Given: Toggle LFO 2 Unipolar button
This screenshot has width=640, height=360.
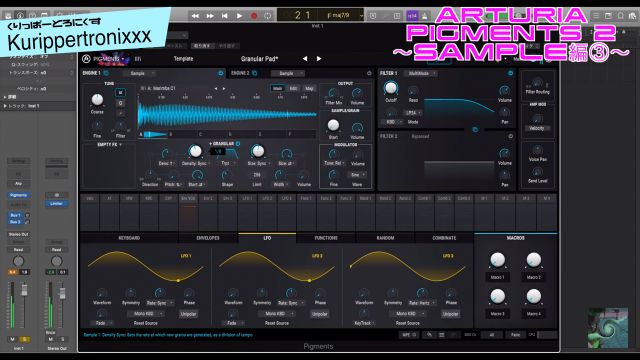Looking at the screenshot, I should [320, 314].
